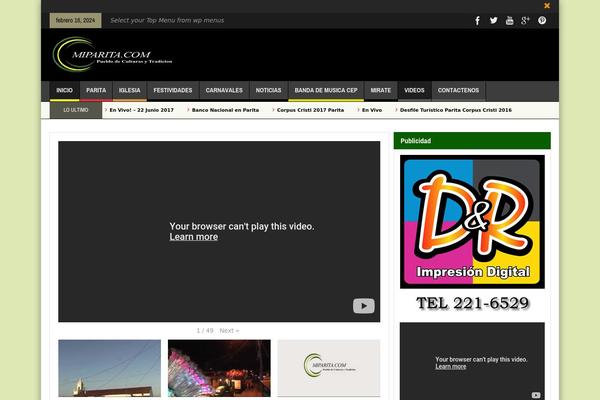Open the NOTICIAS menu item

(269, 91)
